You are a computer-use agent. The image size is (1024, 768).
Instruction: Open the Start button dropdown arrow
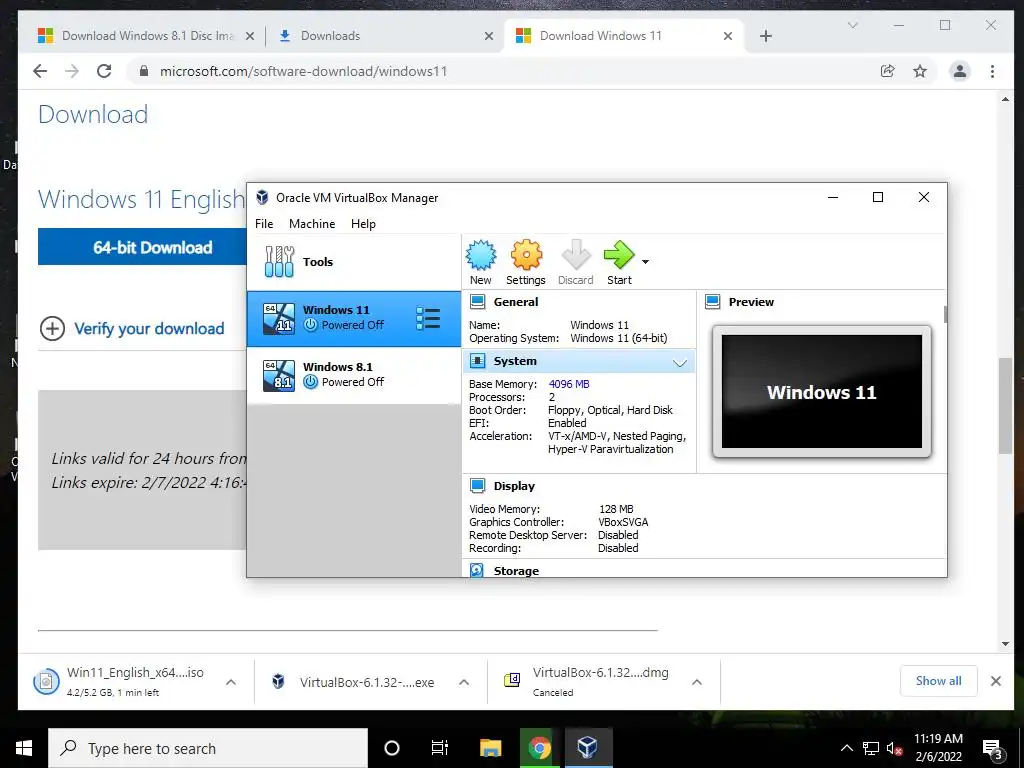click(x=645, y=262)
